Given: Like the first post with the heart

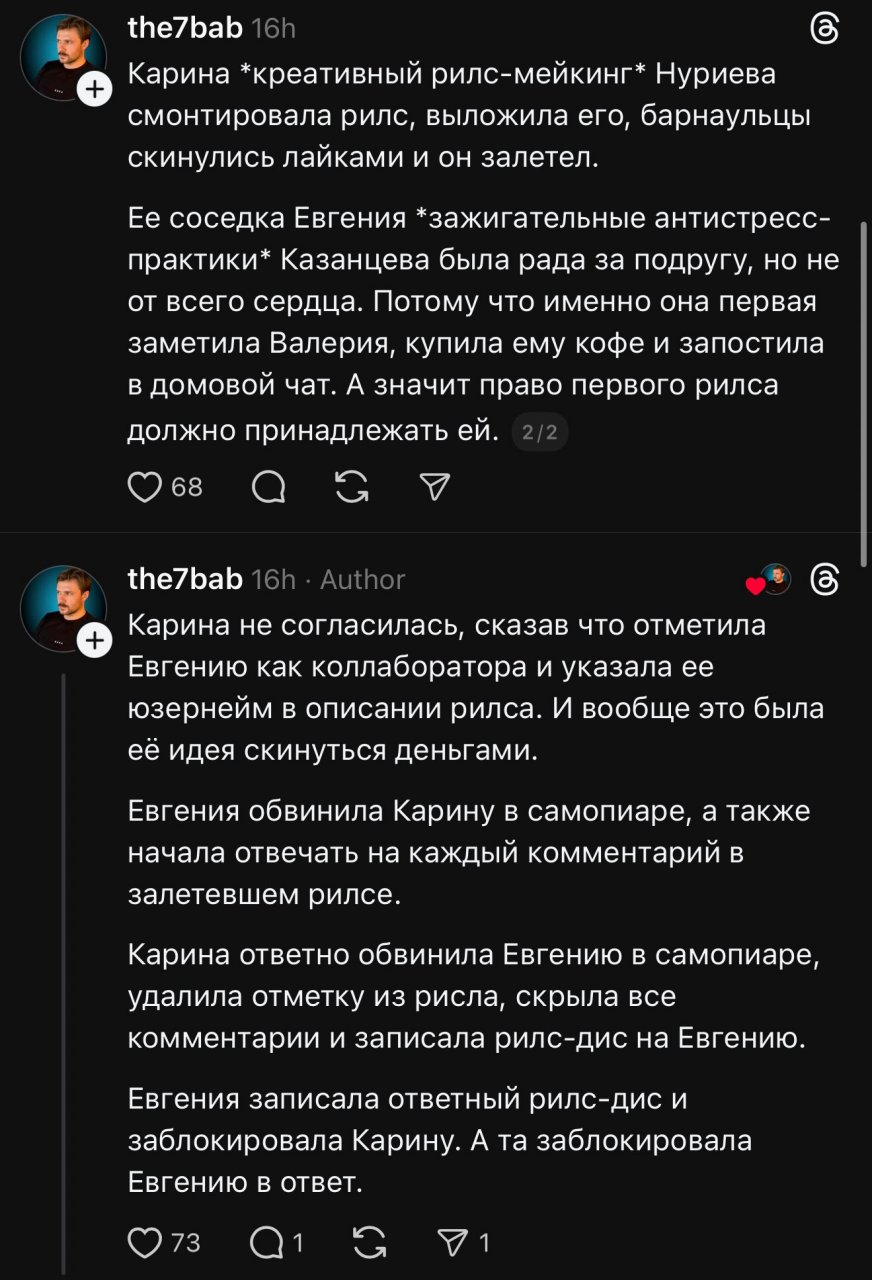Looking at the screenshot, I should pos(146,487).
